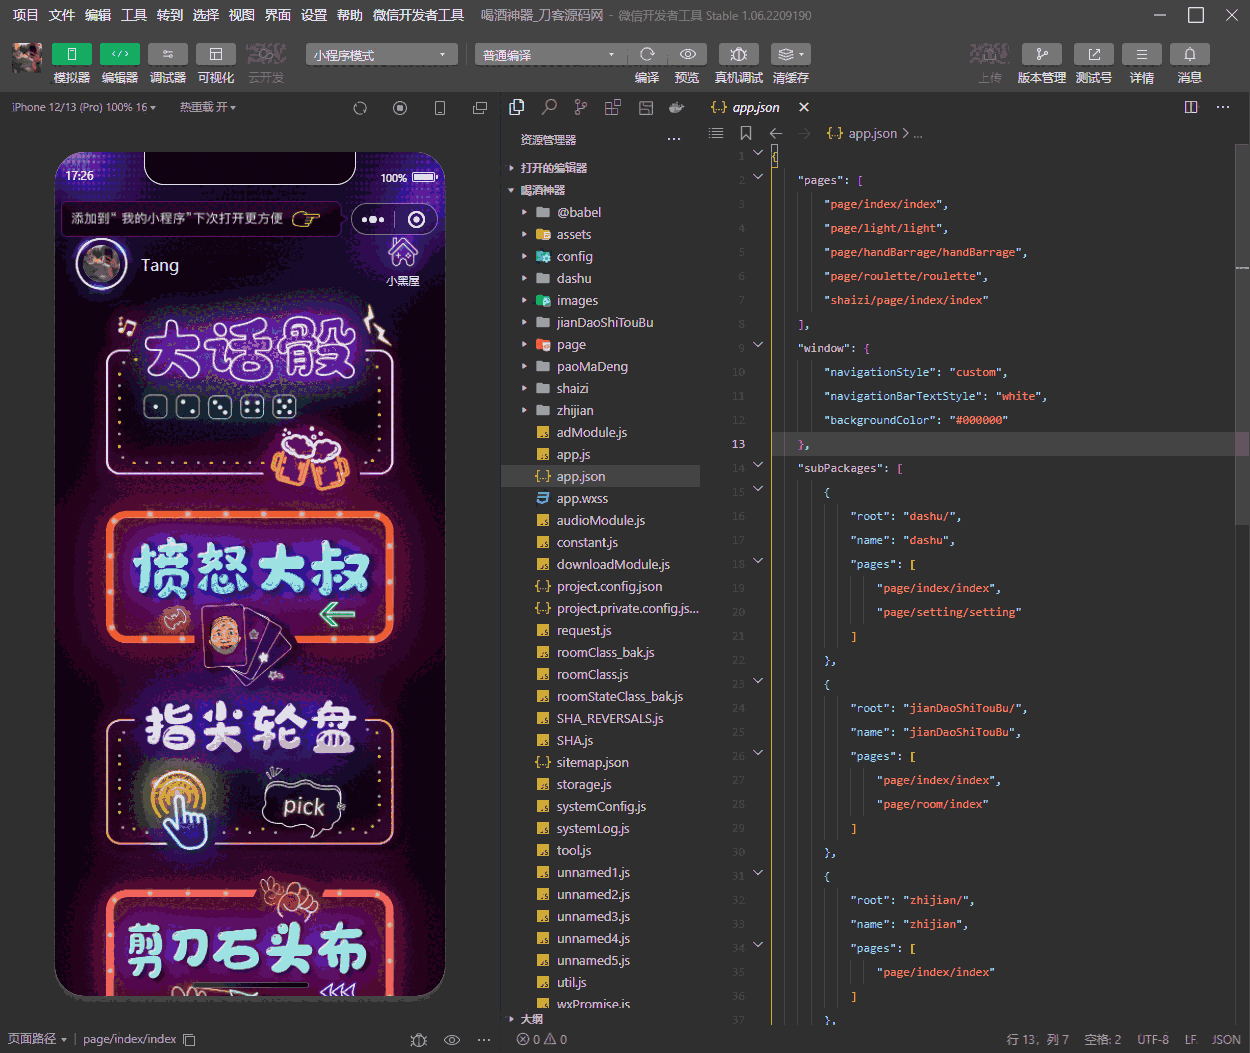Toggle the 编辑器 editor panel

click(x=119, y=54)
